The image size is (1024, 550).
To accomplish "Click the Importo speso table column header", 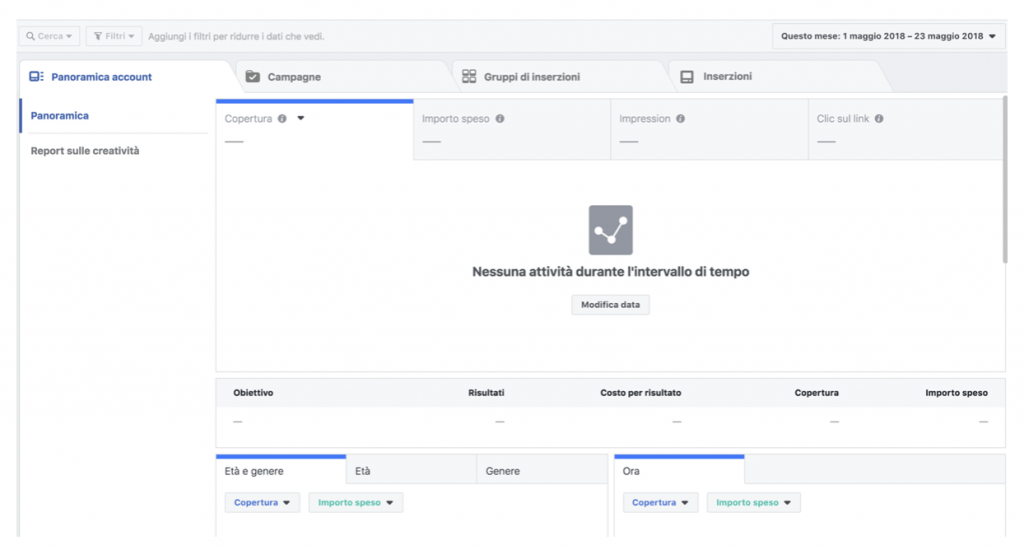I will tap(956, 393).
